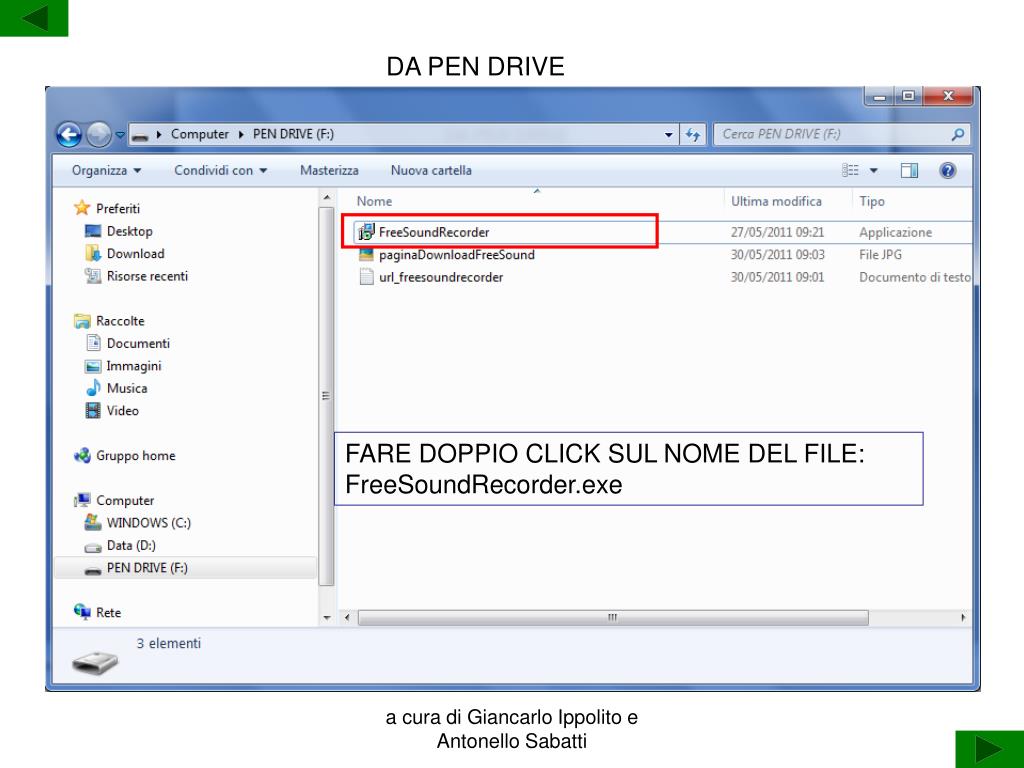Select the FreeSoundRecorder application file

[x=434, y=232]
